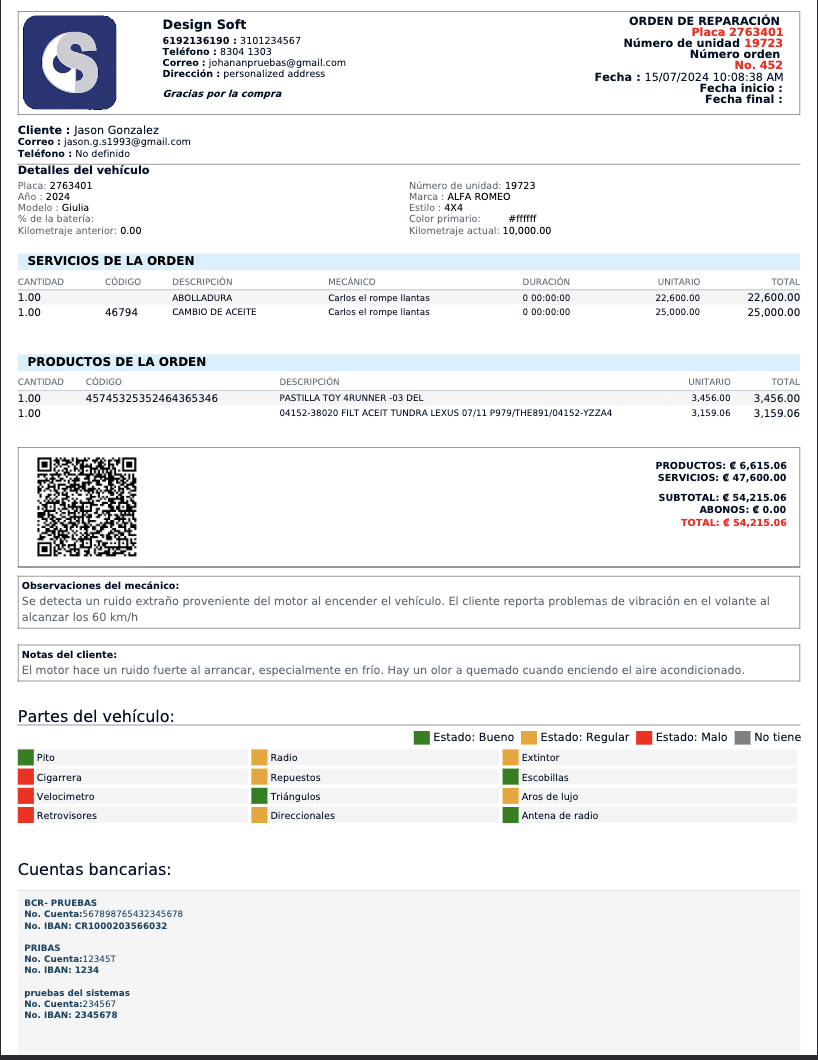Image resolution: width=818 pixels, height=1060 pixels.
Task: Click the 'ABONOS: ₡ 0.00' line
Action: 743,510
